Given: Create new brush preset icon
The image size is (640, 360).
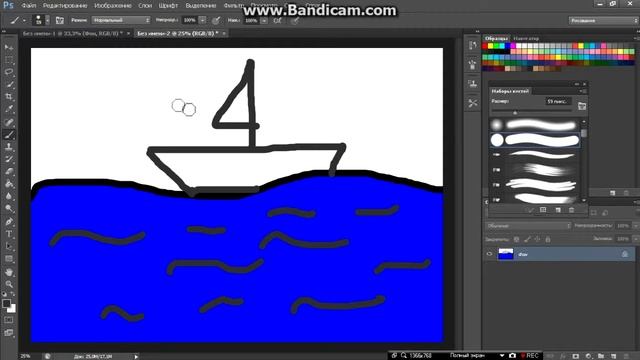Looking at the screenshot, I should (558, 210).
